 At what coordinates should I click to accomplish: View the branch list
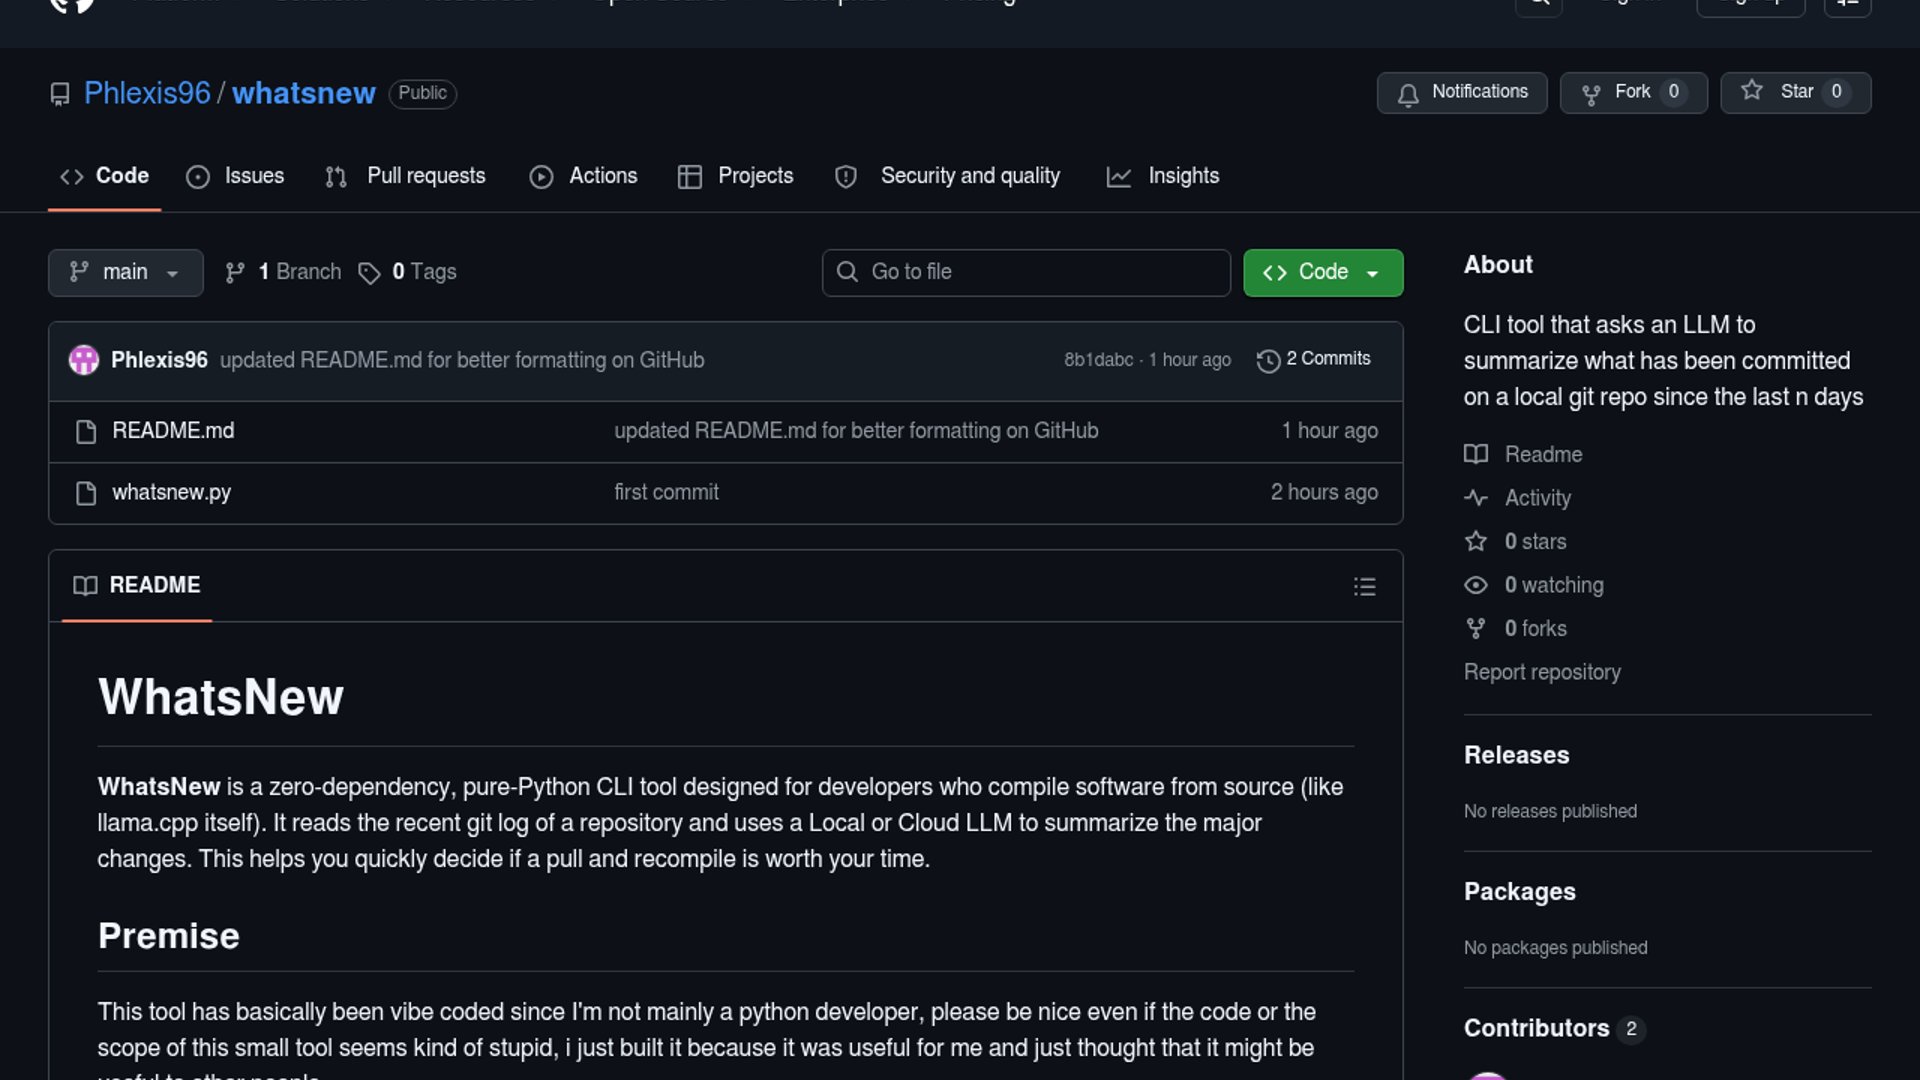pos(284,272)
